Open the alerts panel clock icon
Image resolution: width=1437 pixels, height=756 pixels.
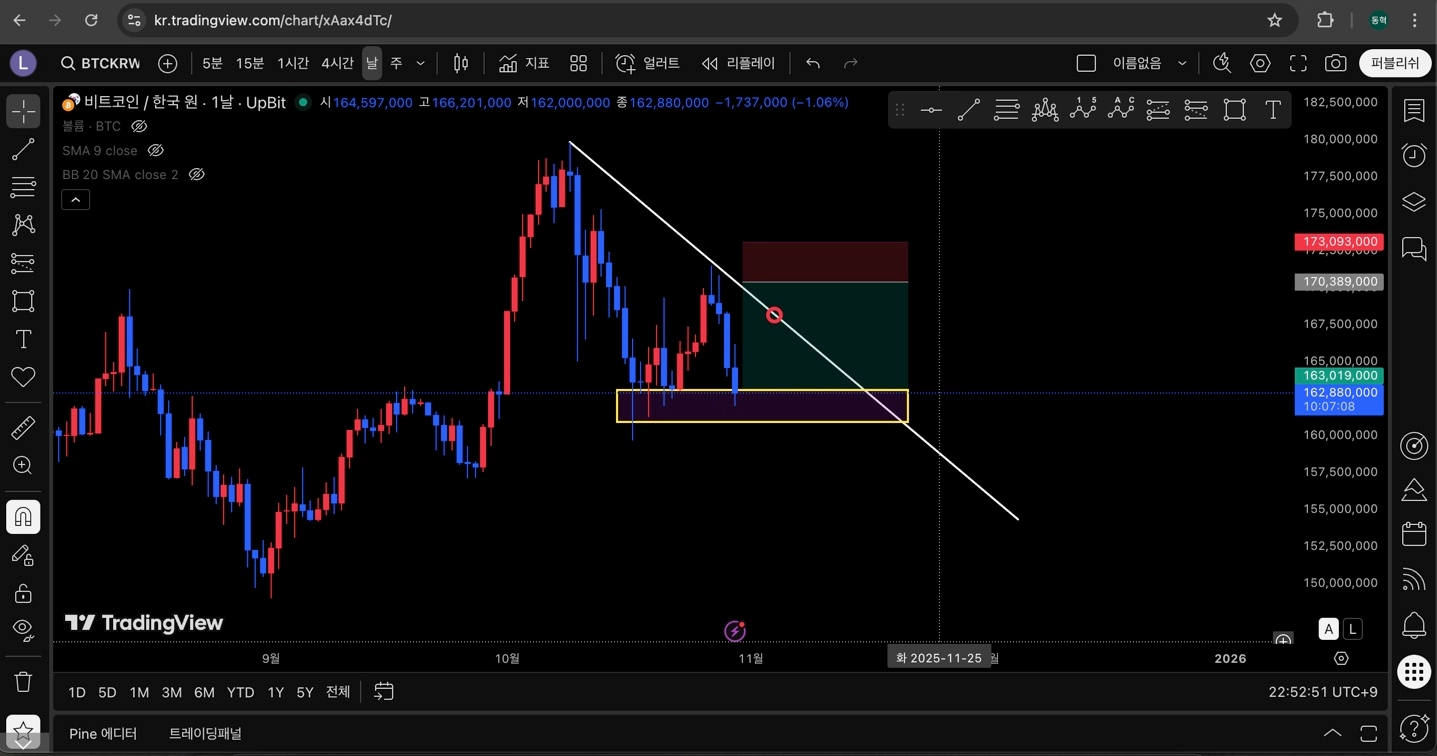click(1414, 155)
